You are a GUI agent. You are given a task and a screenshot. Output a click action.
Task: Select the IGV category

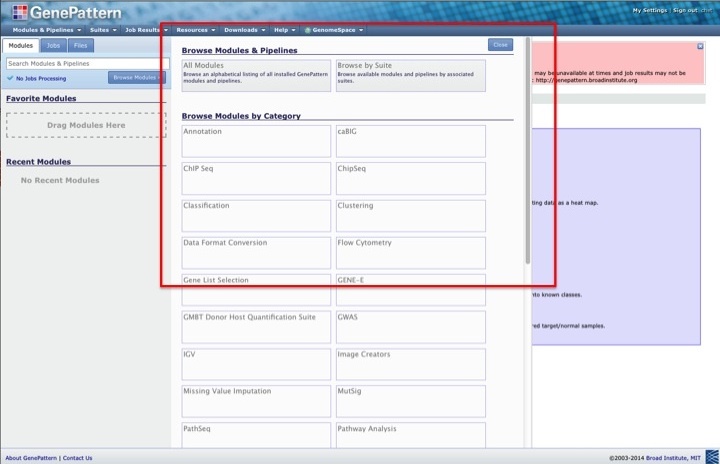pos(256,364)
